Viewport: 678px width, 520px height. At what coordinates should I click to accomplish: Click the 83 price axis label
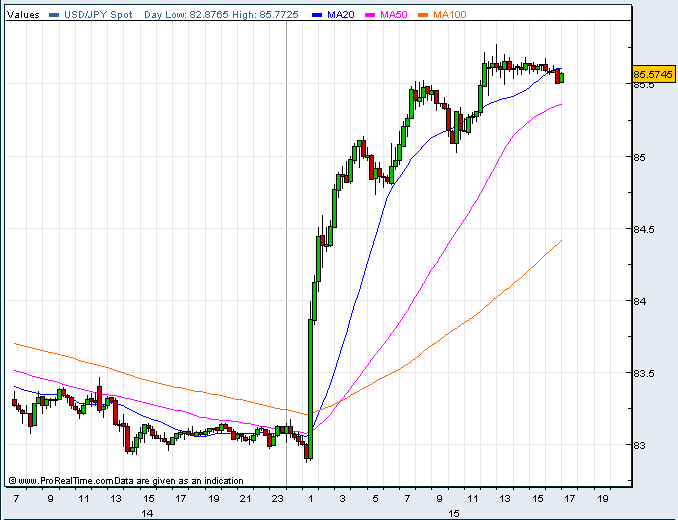point(640,446)
